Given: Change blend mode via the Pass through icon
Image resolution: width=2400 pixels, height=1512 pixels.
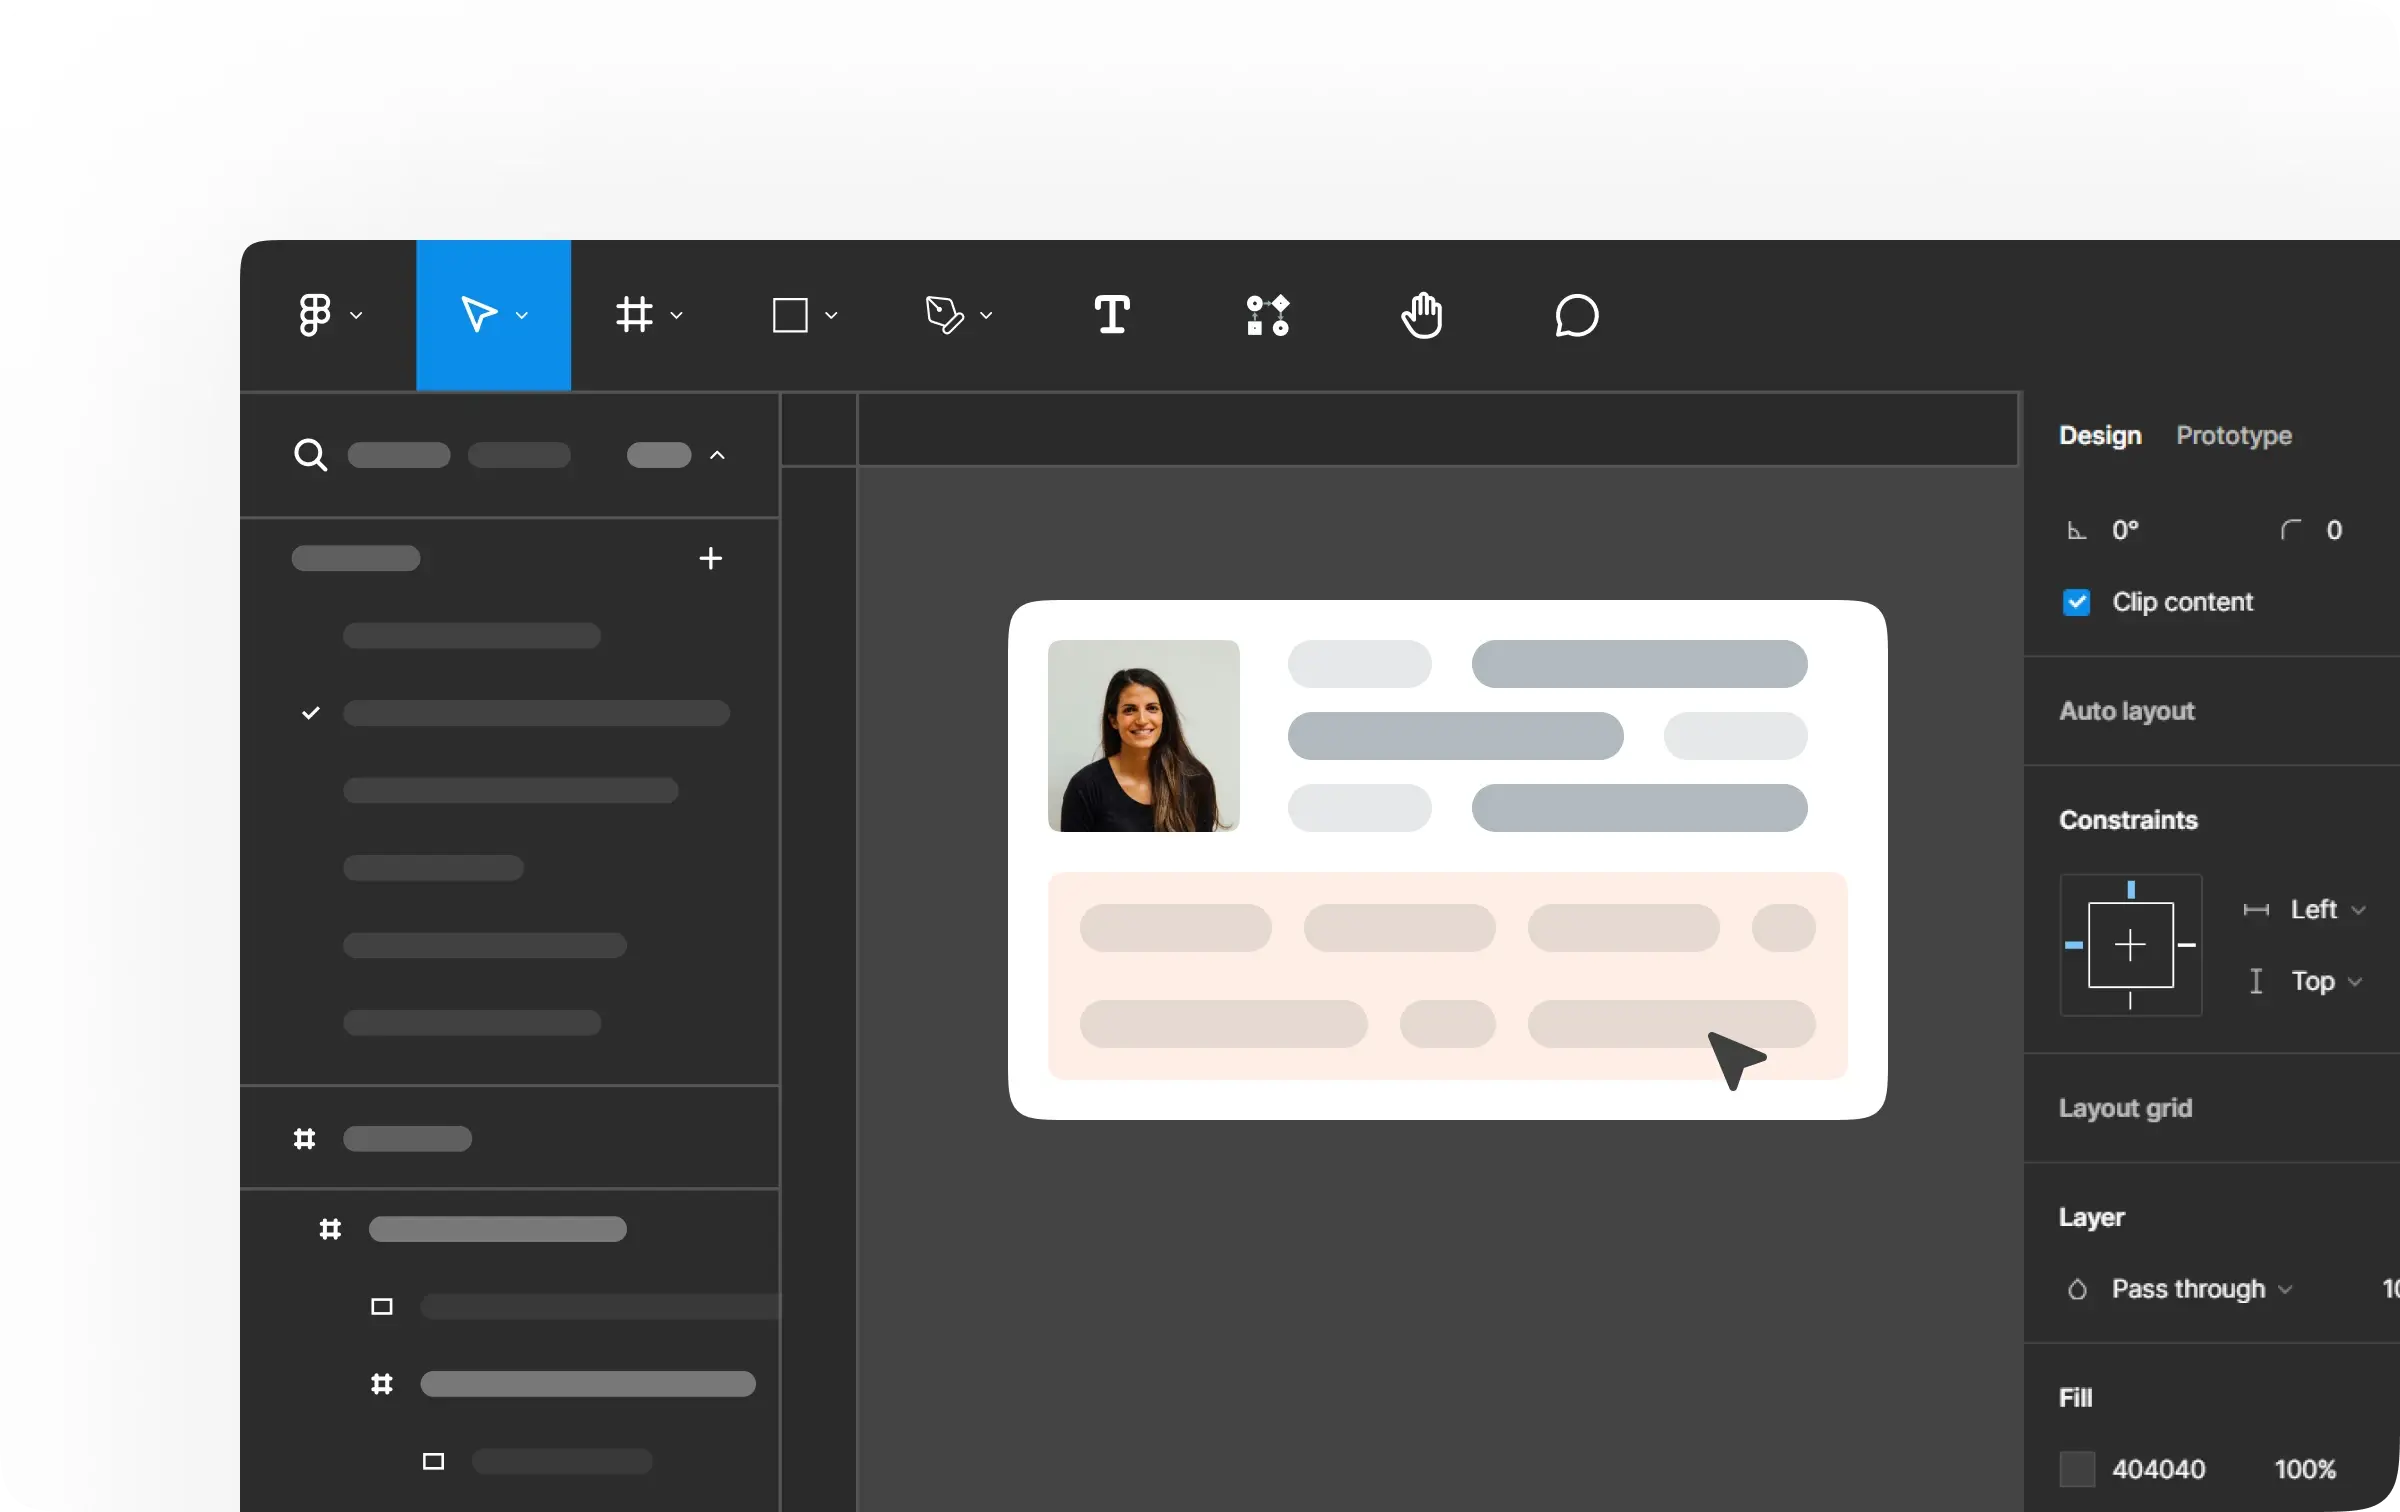Looking at the screenshot, I should point(2077,1289).
